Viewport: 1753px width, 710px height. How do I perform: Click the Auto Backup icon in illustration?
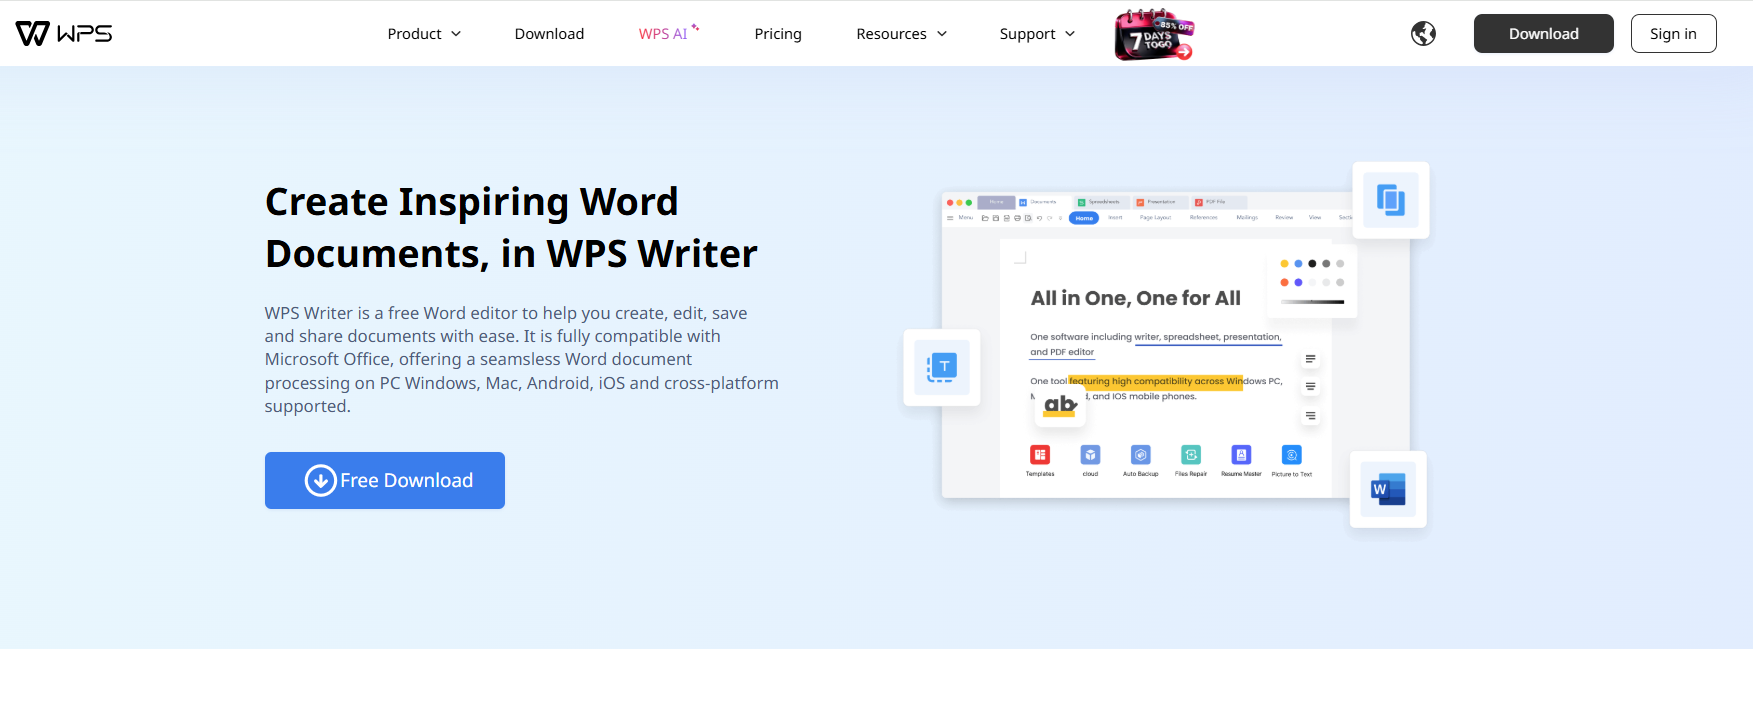coord(1141,455)
